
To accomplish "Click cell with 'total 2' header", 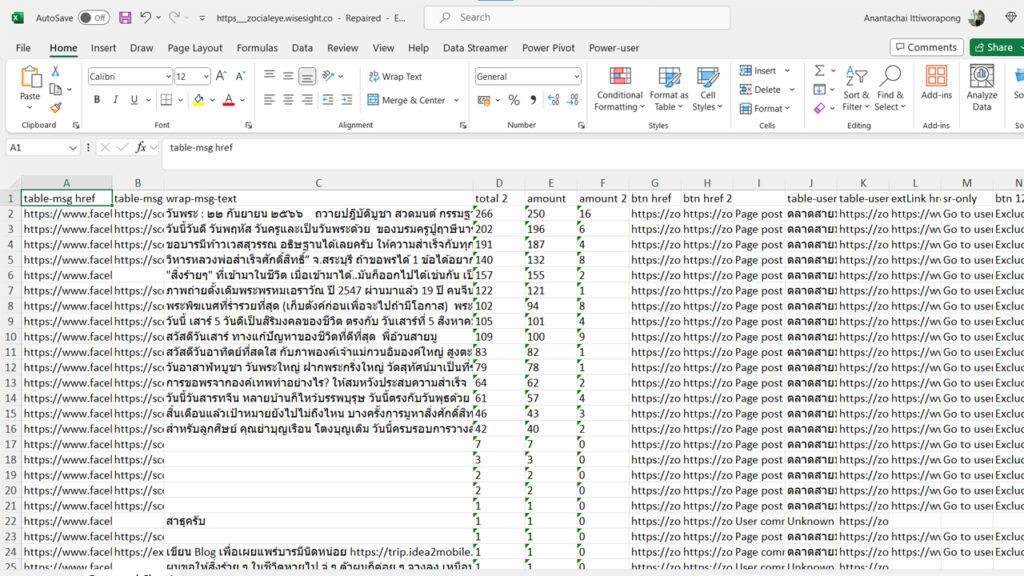I will tap(499, 199).
